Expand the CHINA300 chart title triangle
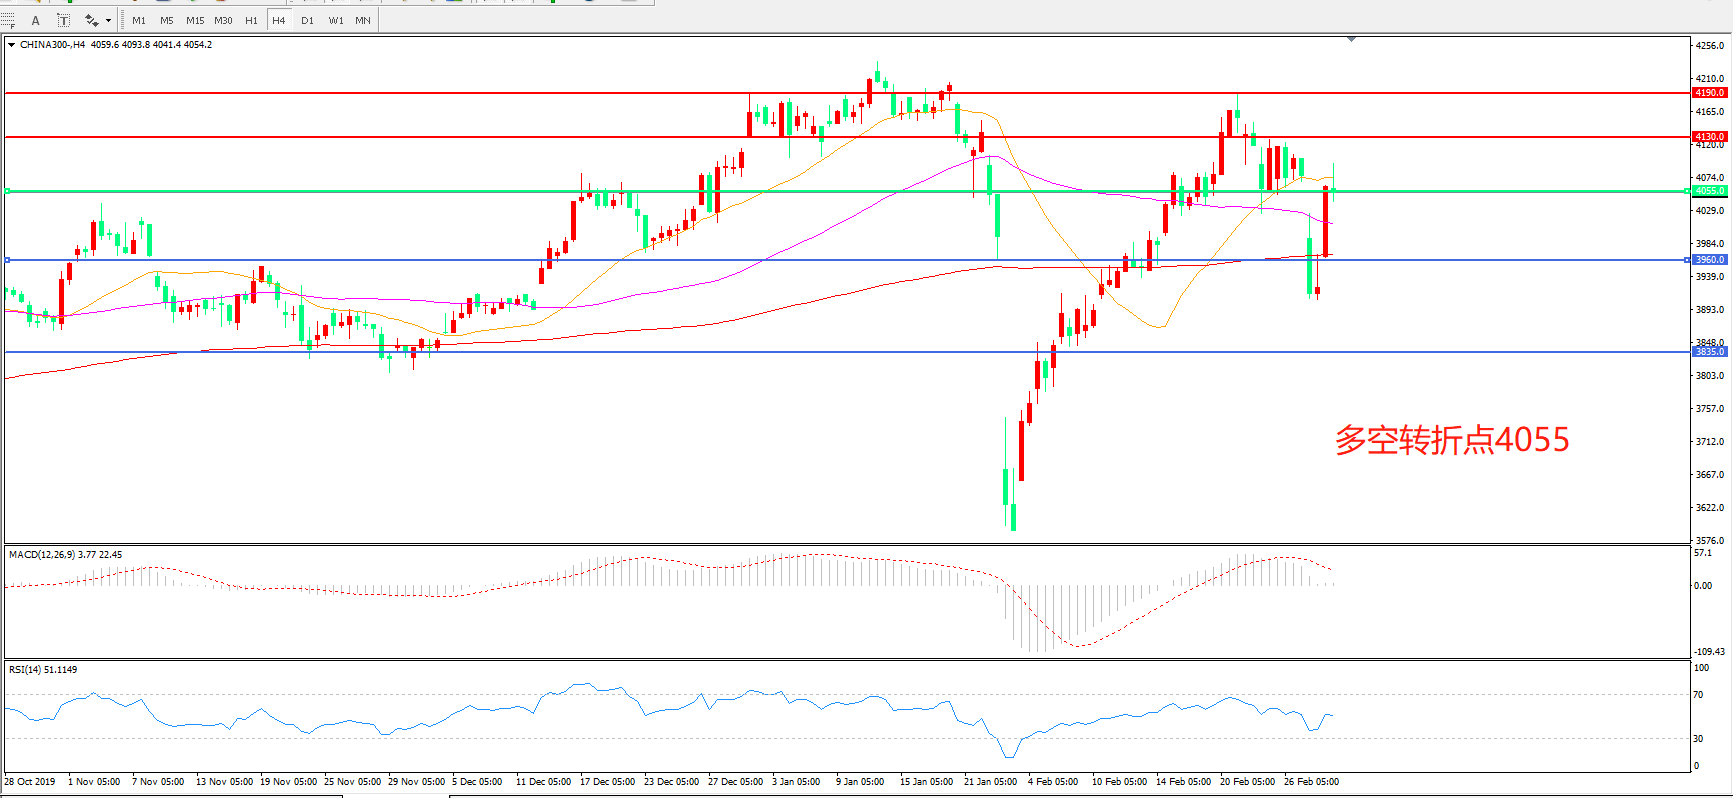 tap(11, 45)
